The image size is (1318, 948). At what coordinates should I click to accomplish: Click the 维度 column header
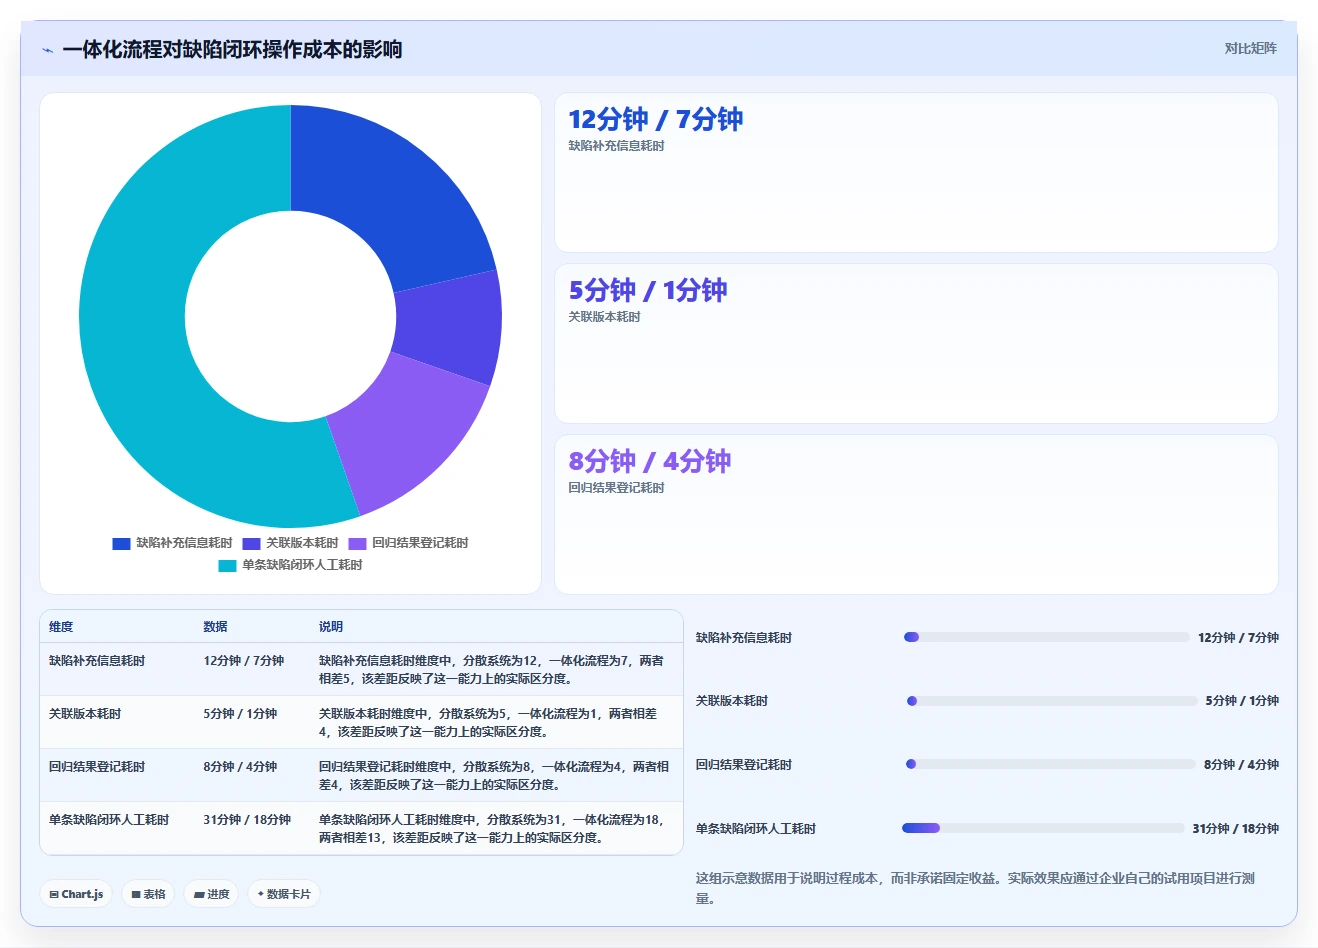tap(61, 627)
